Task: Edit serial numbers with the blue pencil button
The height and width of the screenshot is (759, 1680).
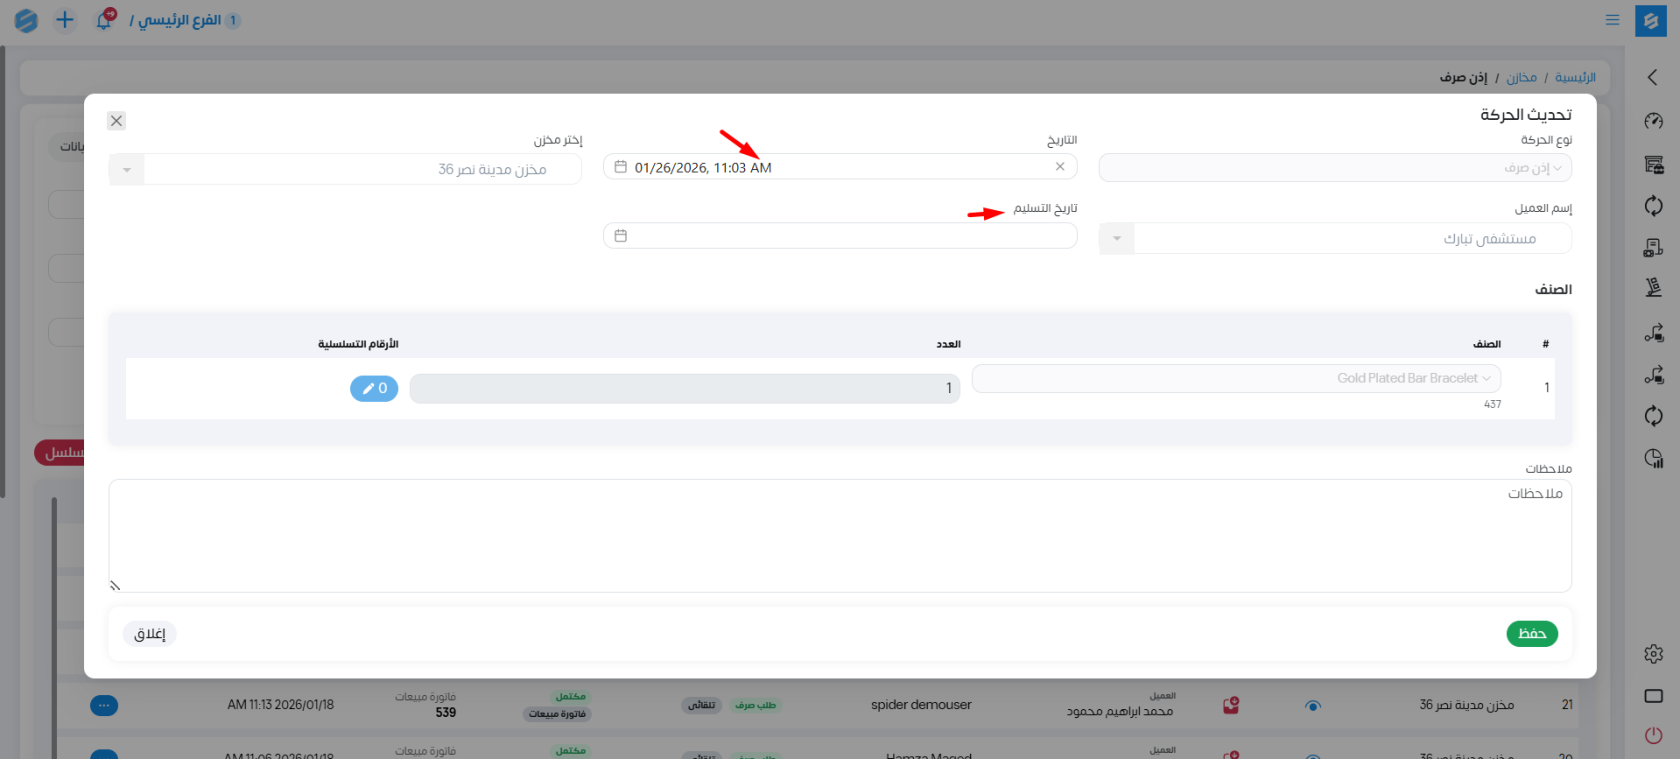Action: pos(374,388)
